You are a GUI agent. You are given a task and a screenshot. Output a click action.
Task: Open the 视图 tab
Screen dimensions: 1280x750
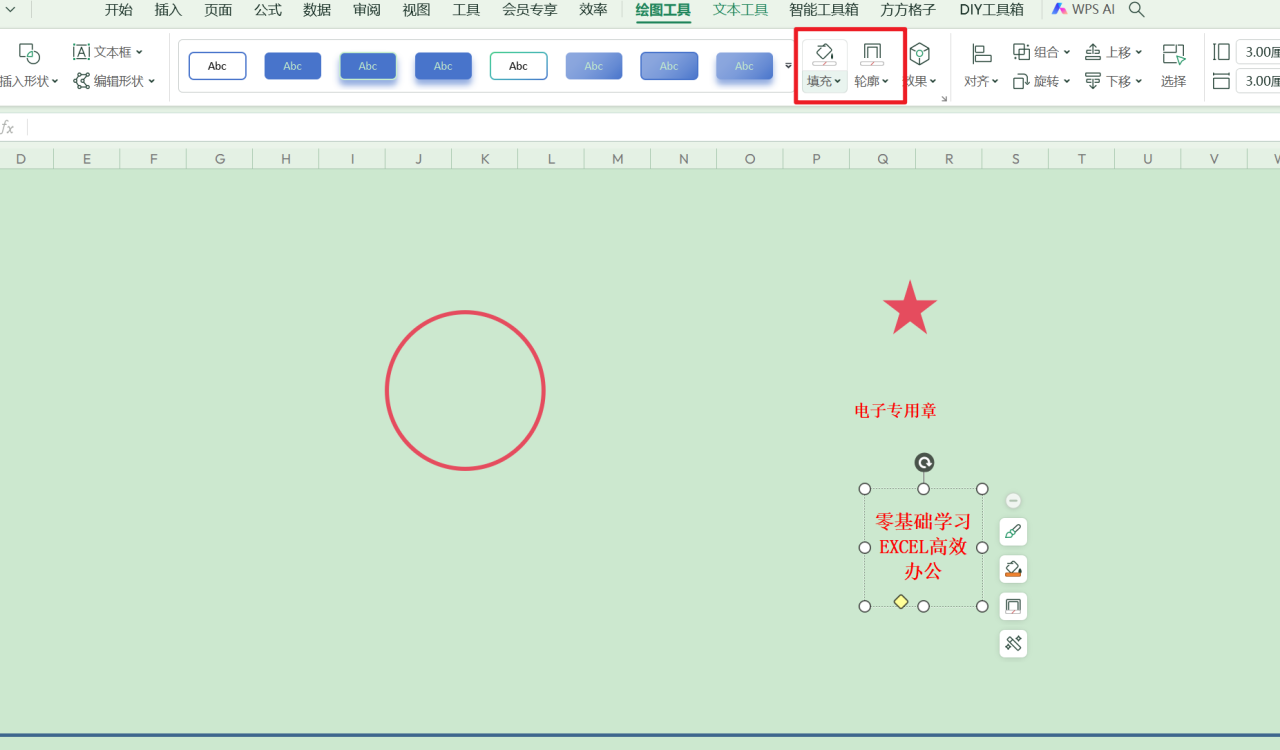[x=416, y=10]
